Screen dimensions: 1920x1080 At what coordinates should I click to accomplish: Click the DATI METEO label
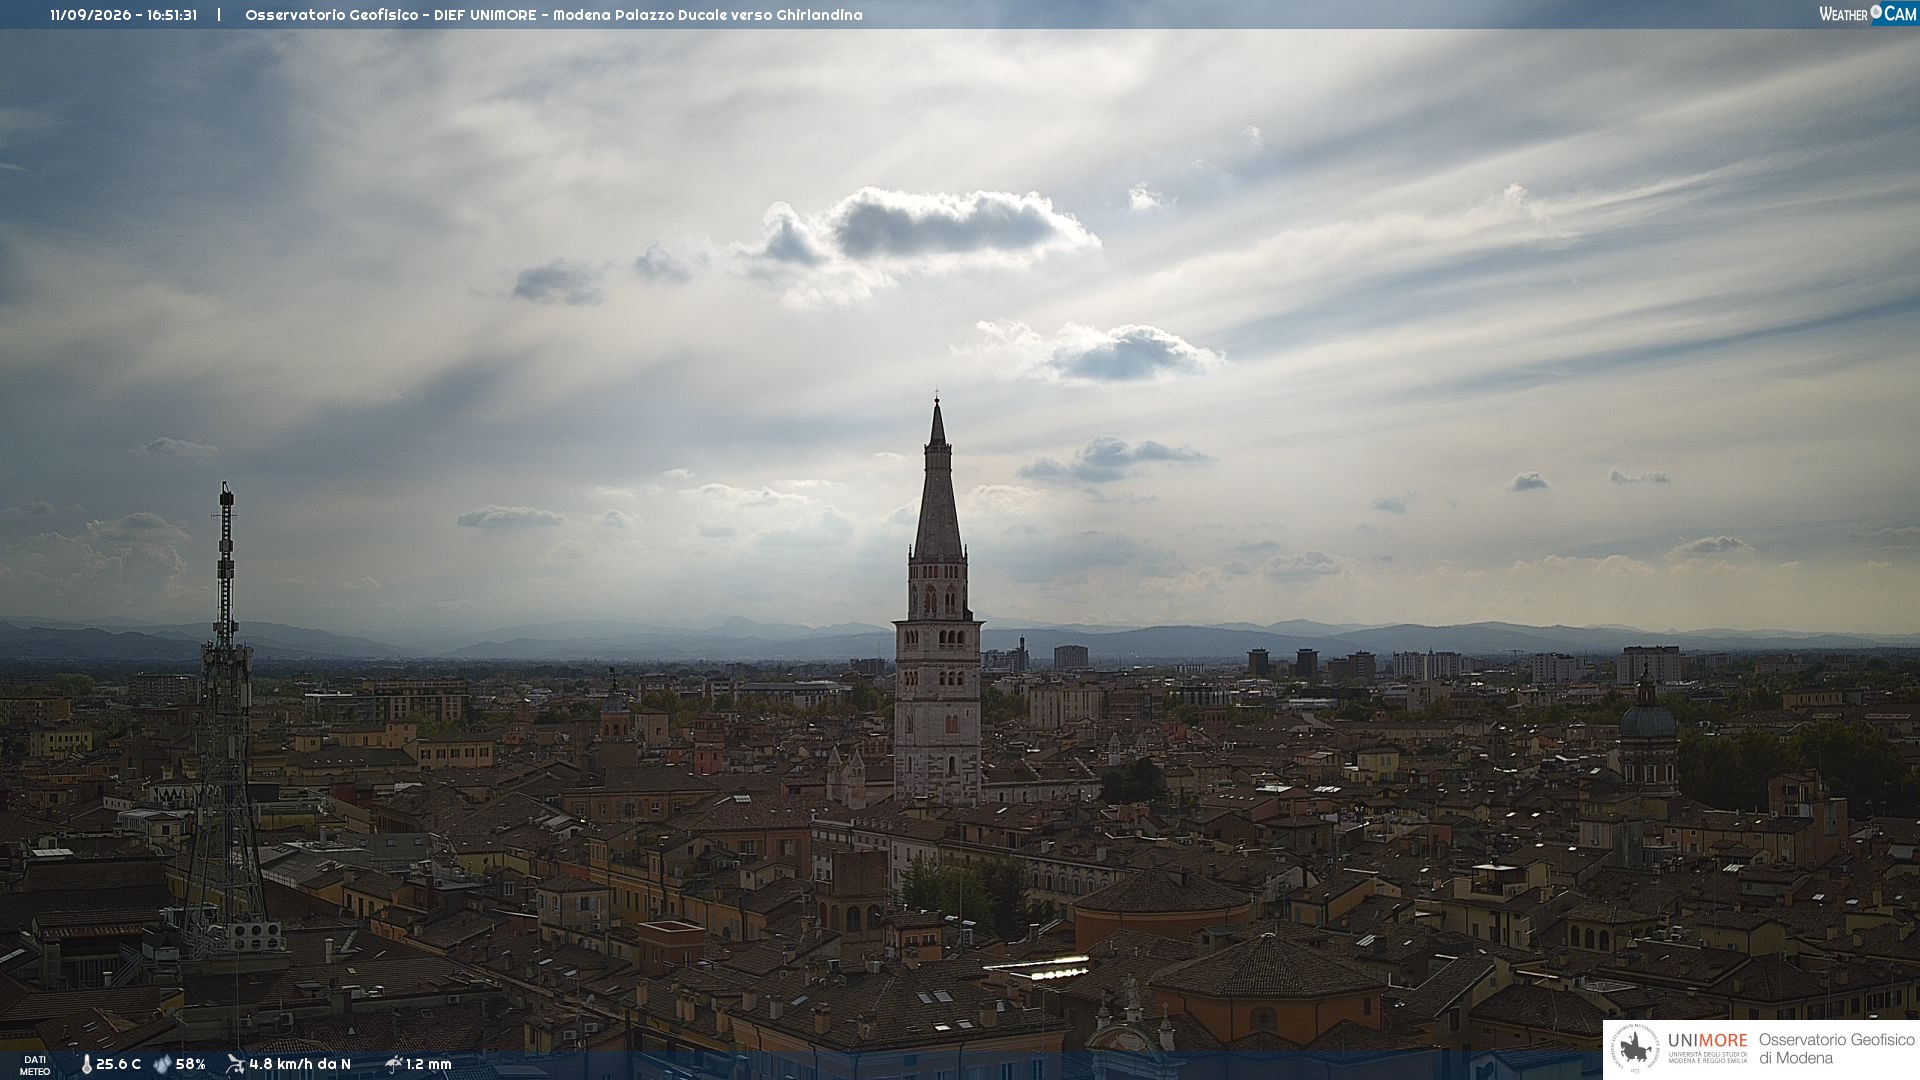pos(35,1065)
